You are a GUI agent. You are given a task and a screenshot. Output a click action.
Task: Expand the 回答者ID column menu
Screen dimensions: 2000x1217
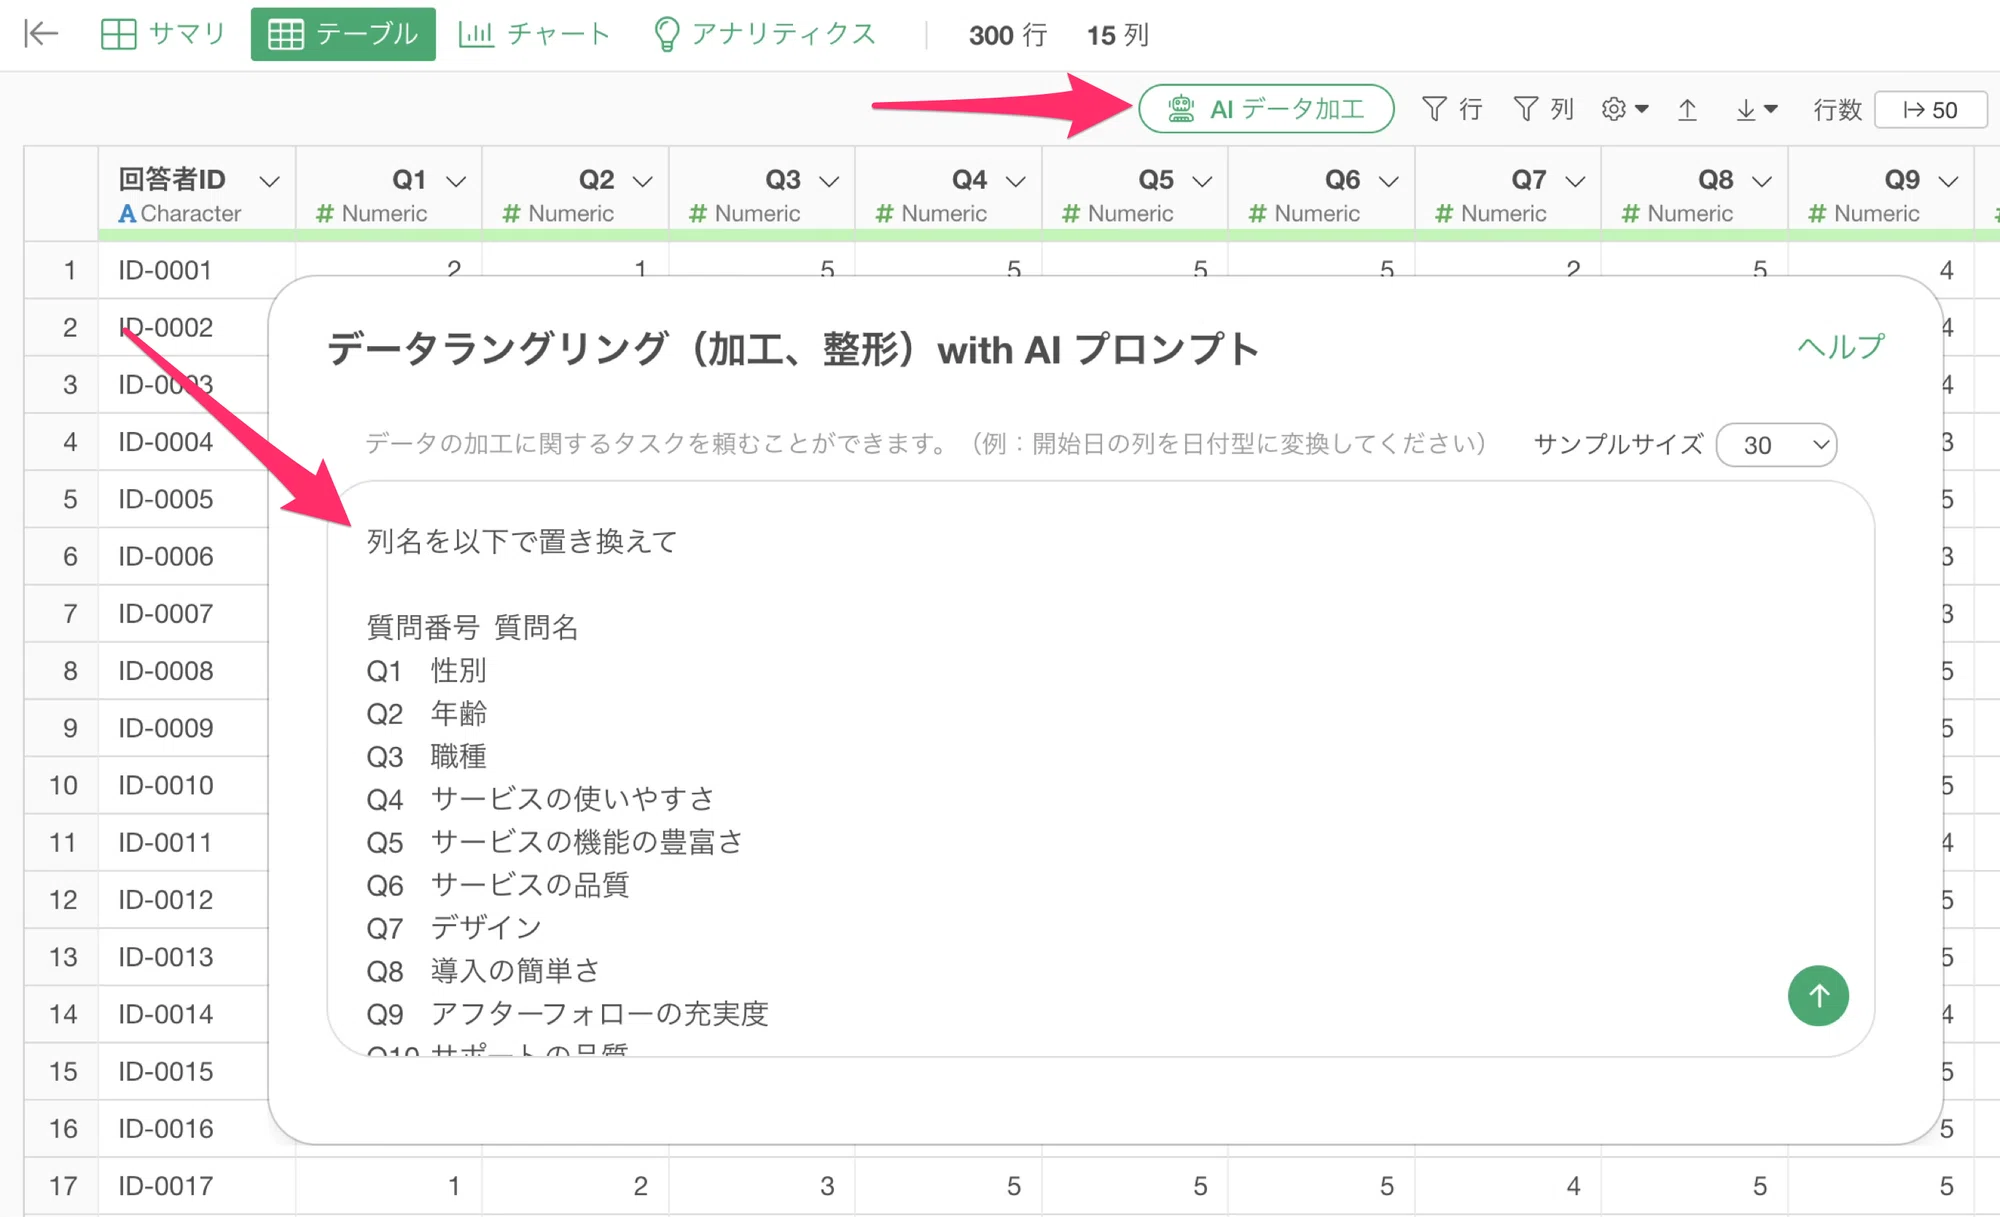269,181
